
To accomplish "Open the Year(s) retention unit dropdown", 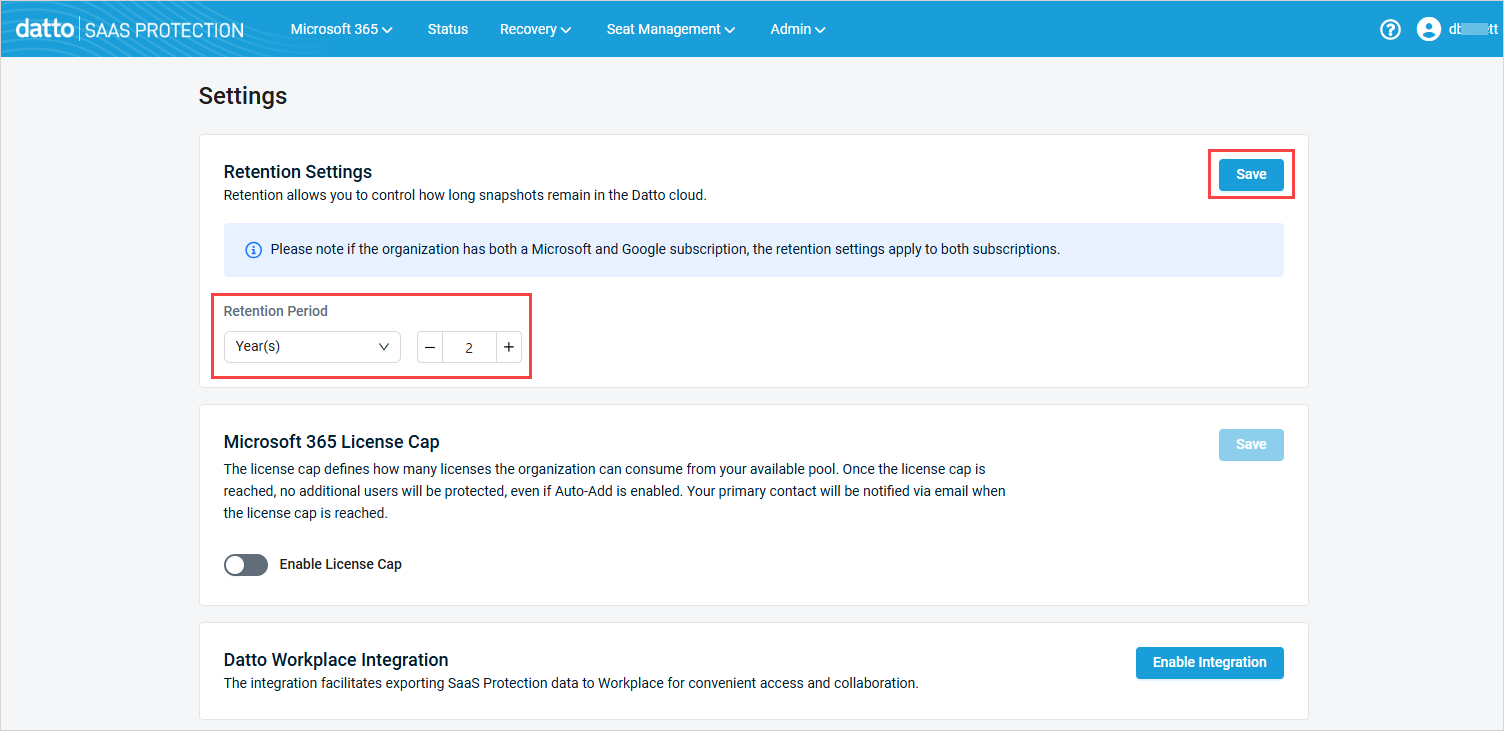I will coord(312,347).
